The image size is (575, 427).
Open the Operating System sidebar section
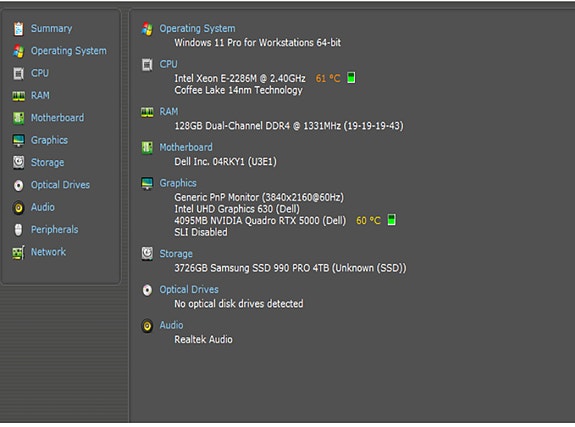pyautogui.click(x=69, y=51)
